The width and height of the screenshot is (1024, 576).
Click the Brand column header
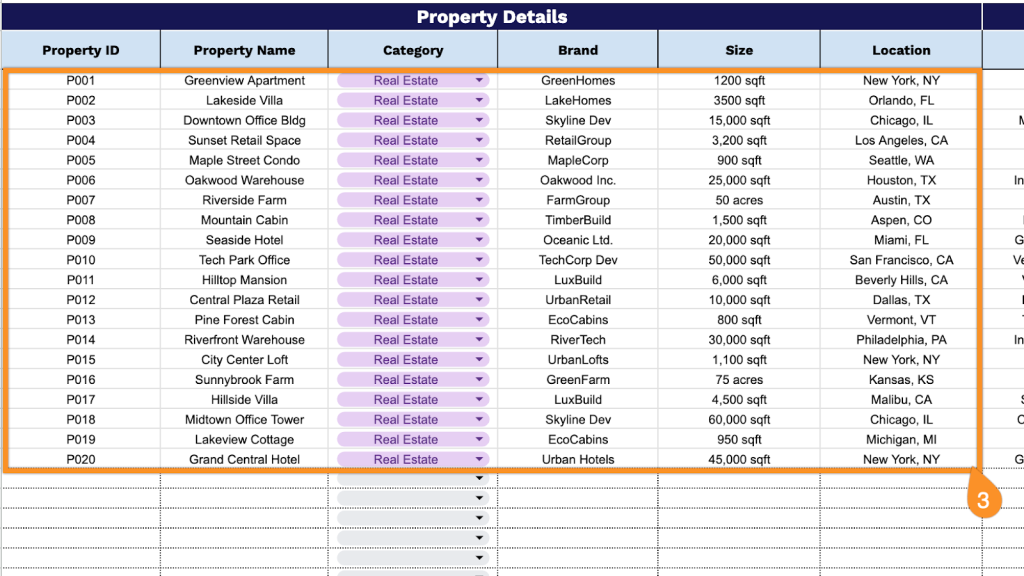tap(578, 50)
